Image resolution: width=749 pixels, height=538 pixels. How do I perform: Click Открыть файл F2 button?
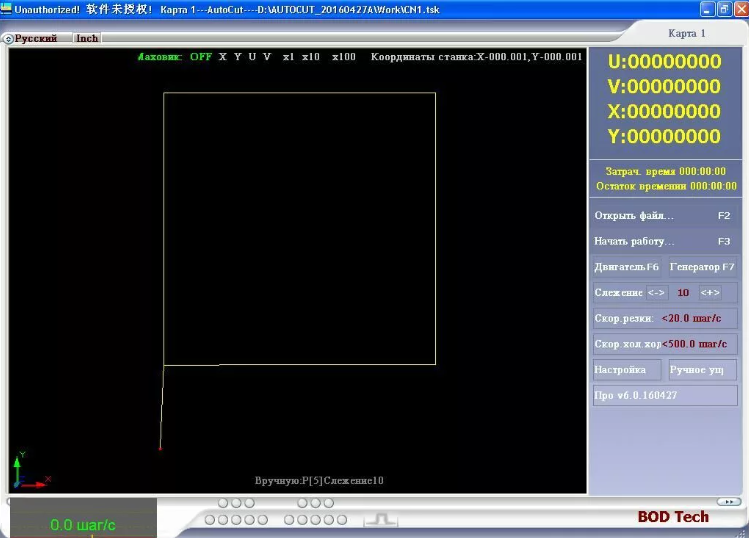664,215
